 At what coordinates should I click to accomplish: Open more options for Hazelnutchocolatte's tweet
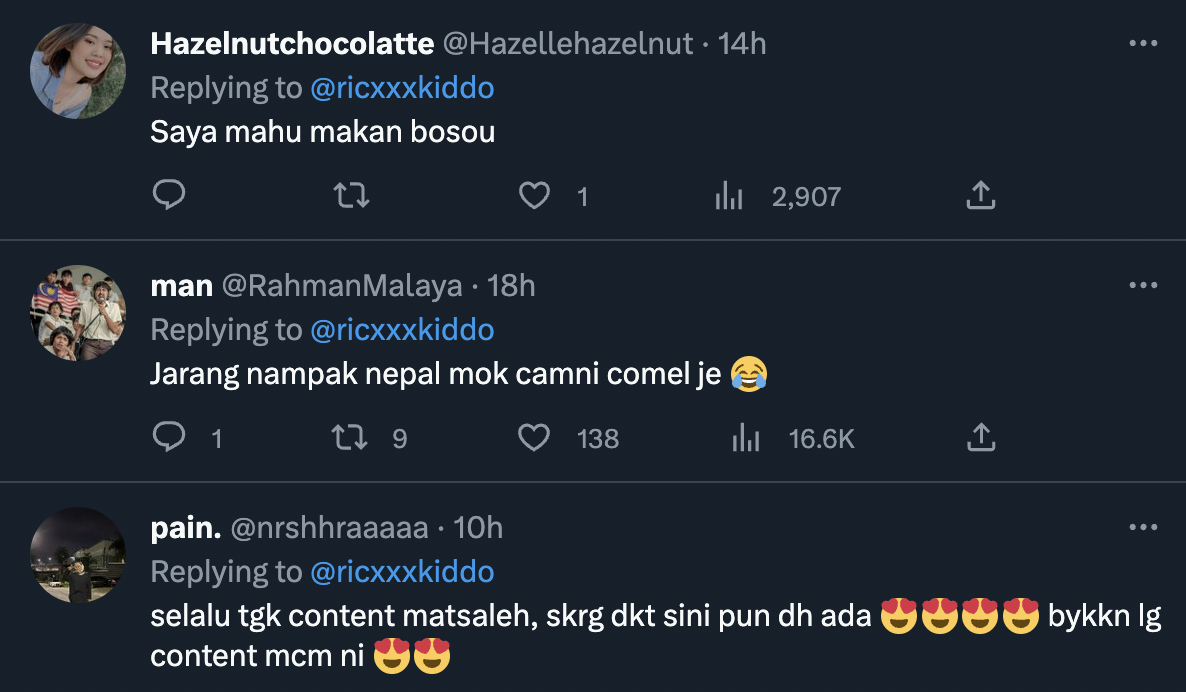1142,44
